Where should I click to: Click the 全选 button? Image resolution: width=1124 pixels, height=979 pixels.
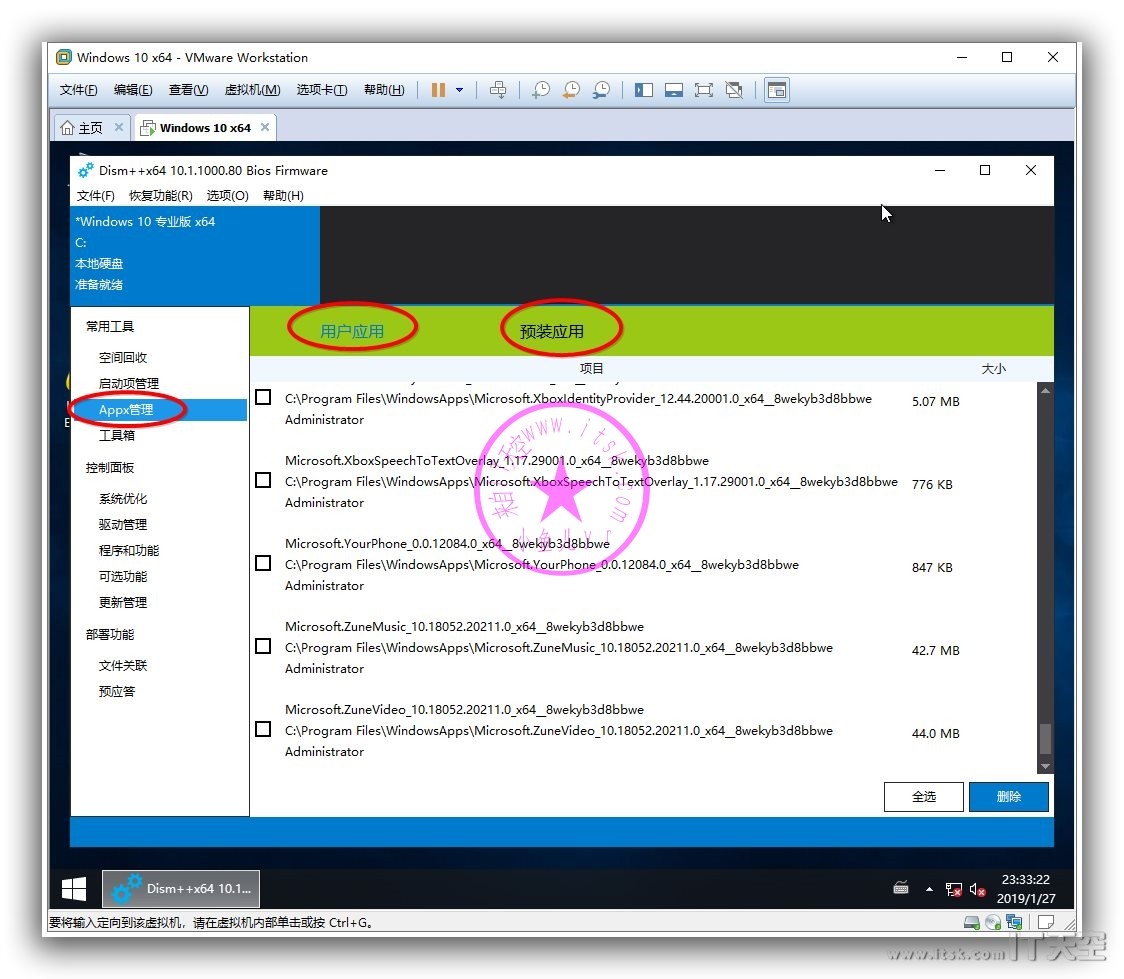923,797
